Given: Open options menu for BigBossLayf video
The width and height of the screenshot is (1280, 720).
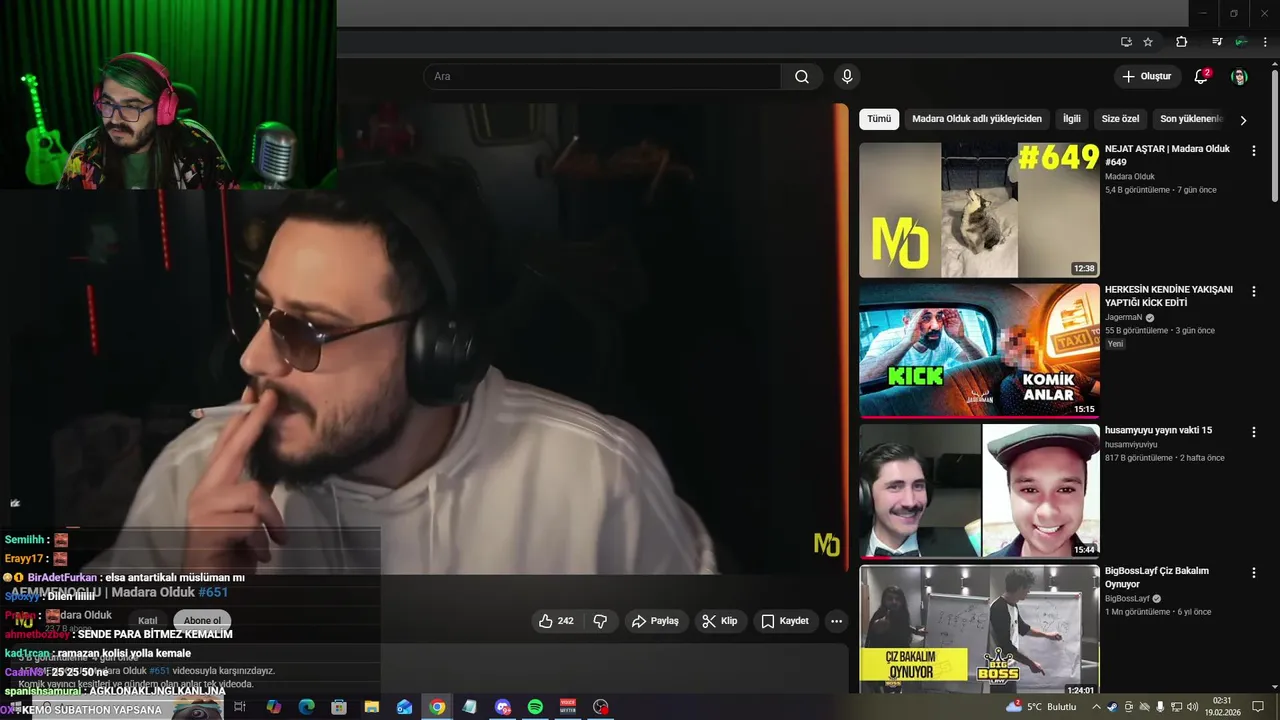Looking at the screenshot, I should pos(1253,573).
